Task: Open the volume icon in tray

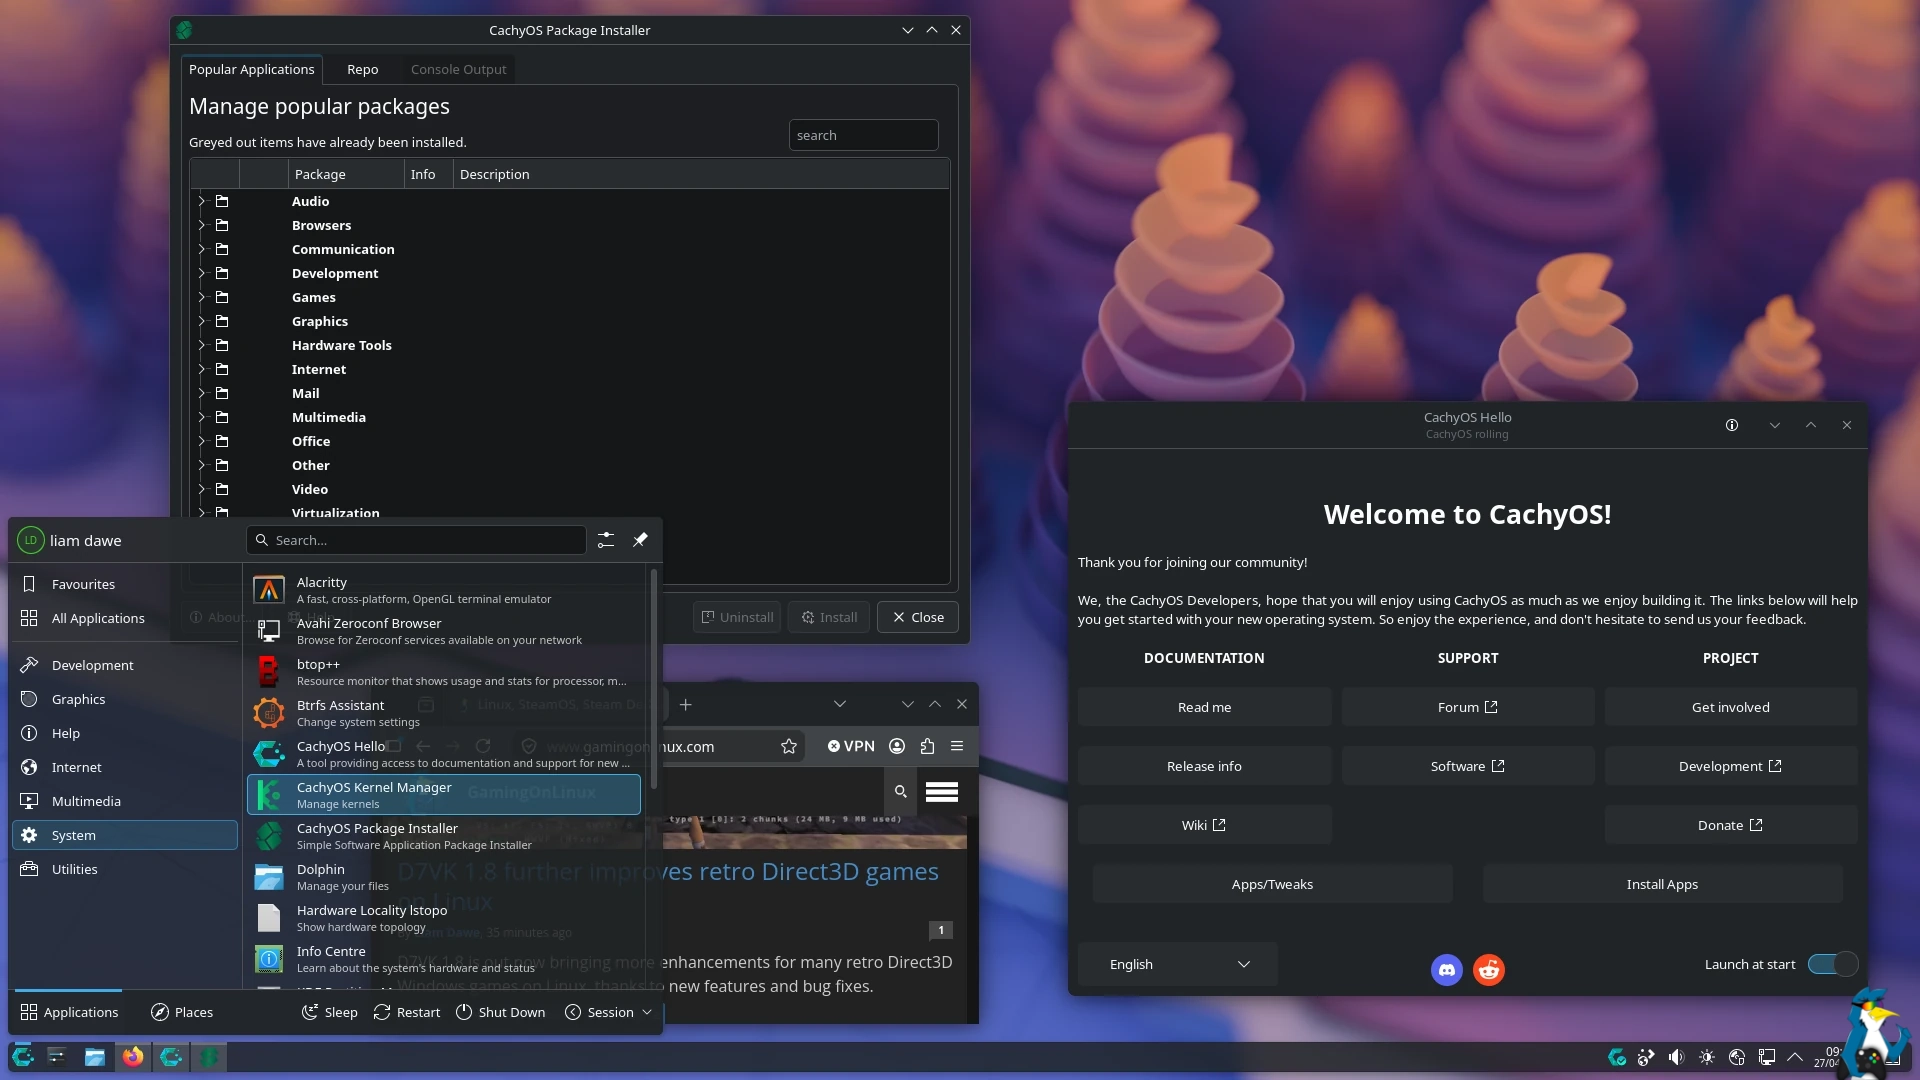Action: [x=1676, y=1057]
